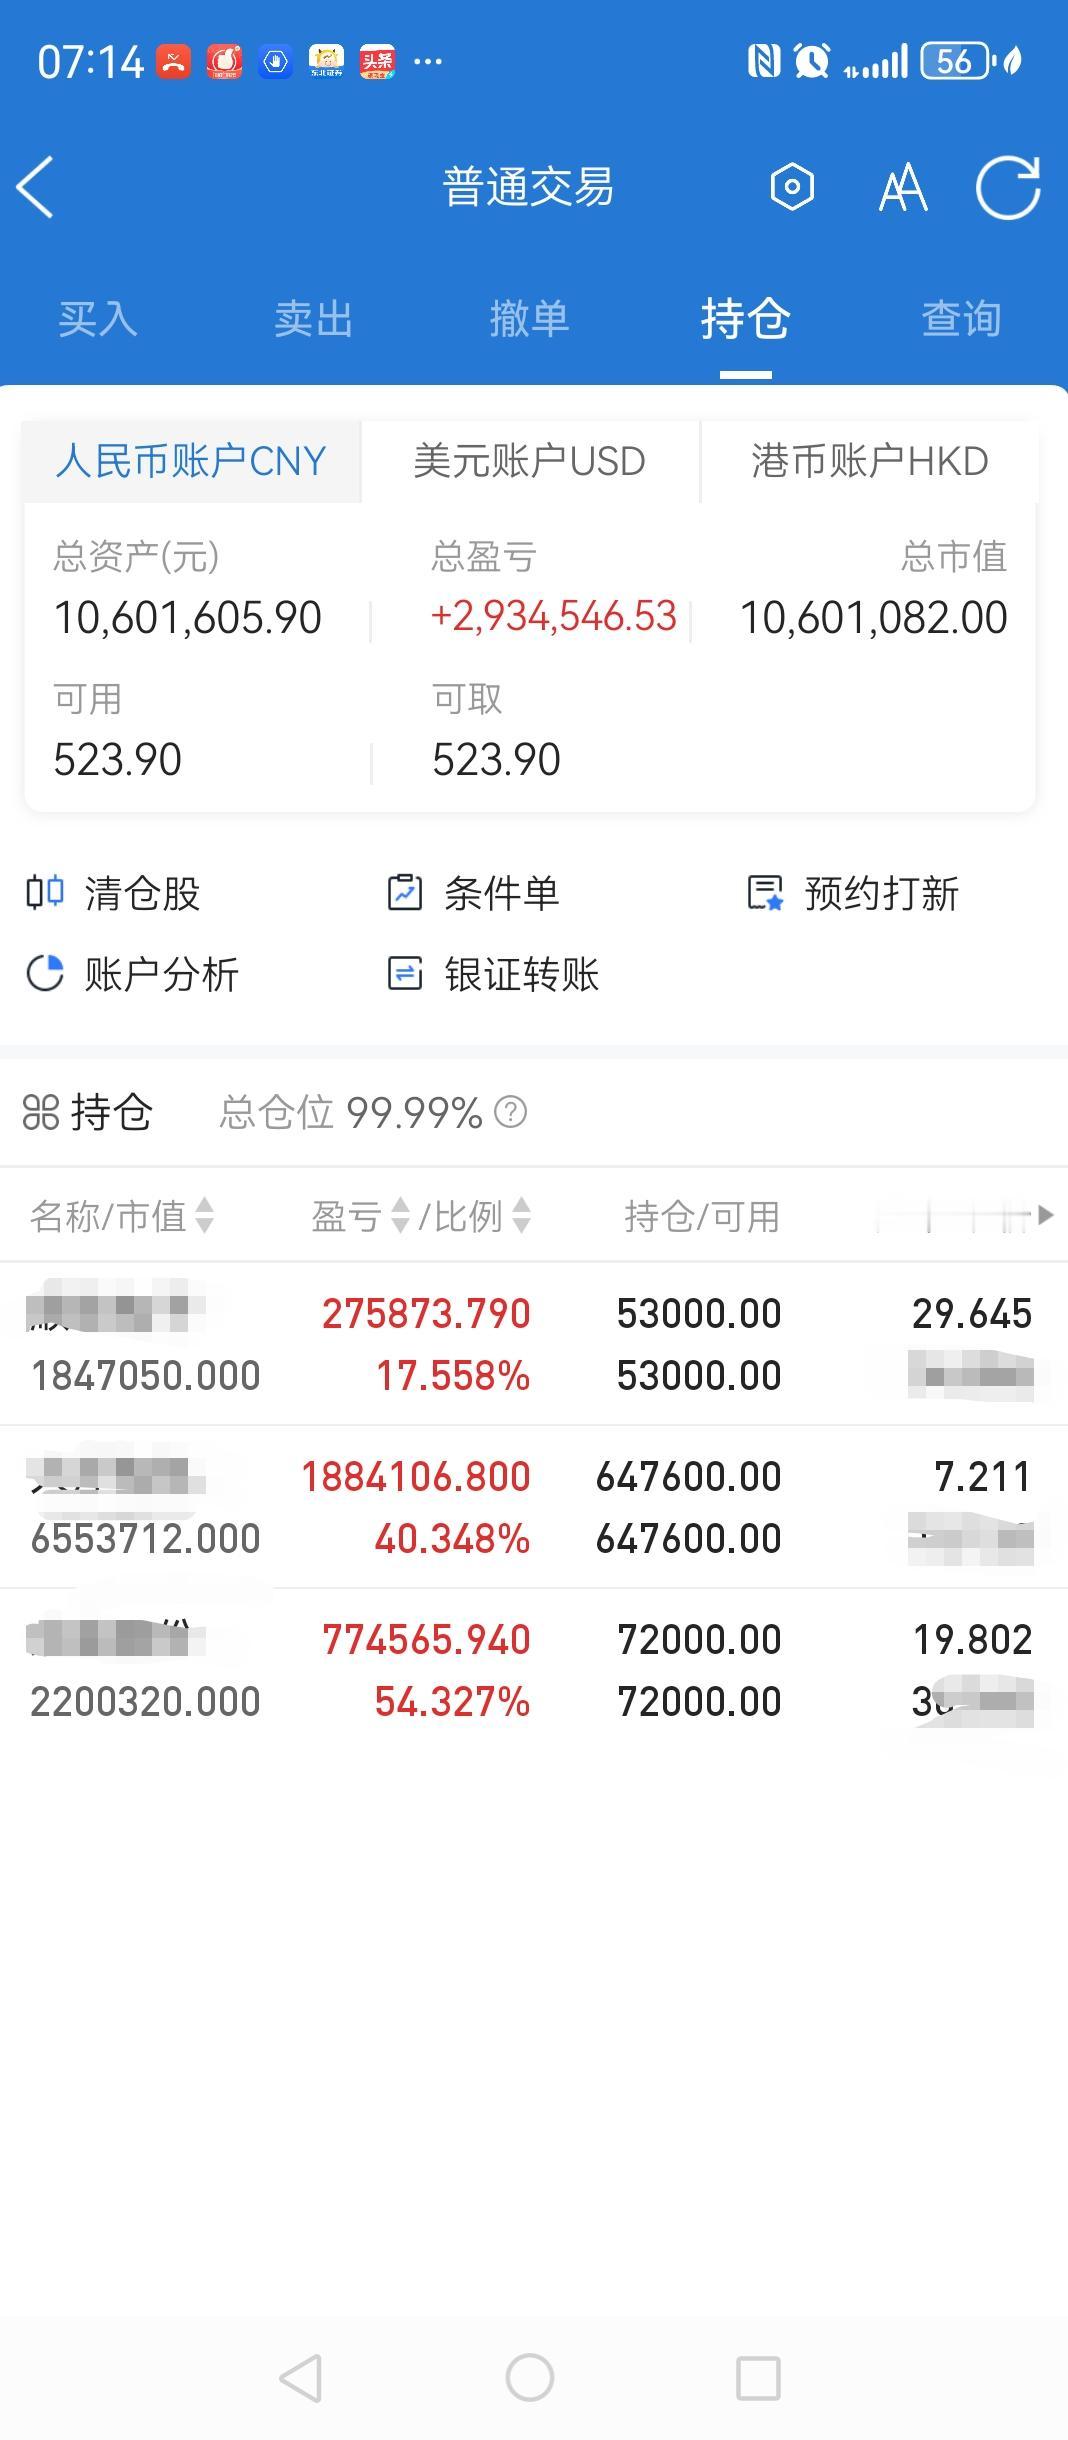The width and height of the screenshot is (1068, 2440).
Task: Tap the Android back triangle button
Action: (301, 2378)
